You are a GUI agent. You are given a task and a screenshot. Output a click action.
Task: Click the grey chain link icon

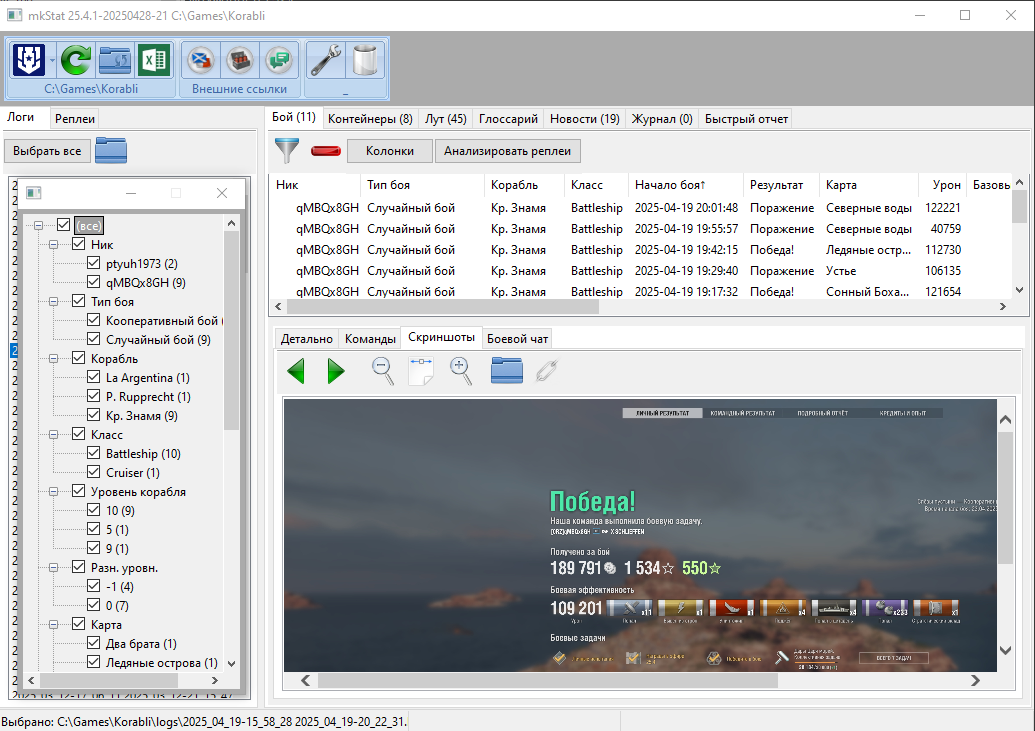tap(547, 370)
